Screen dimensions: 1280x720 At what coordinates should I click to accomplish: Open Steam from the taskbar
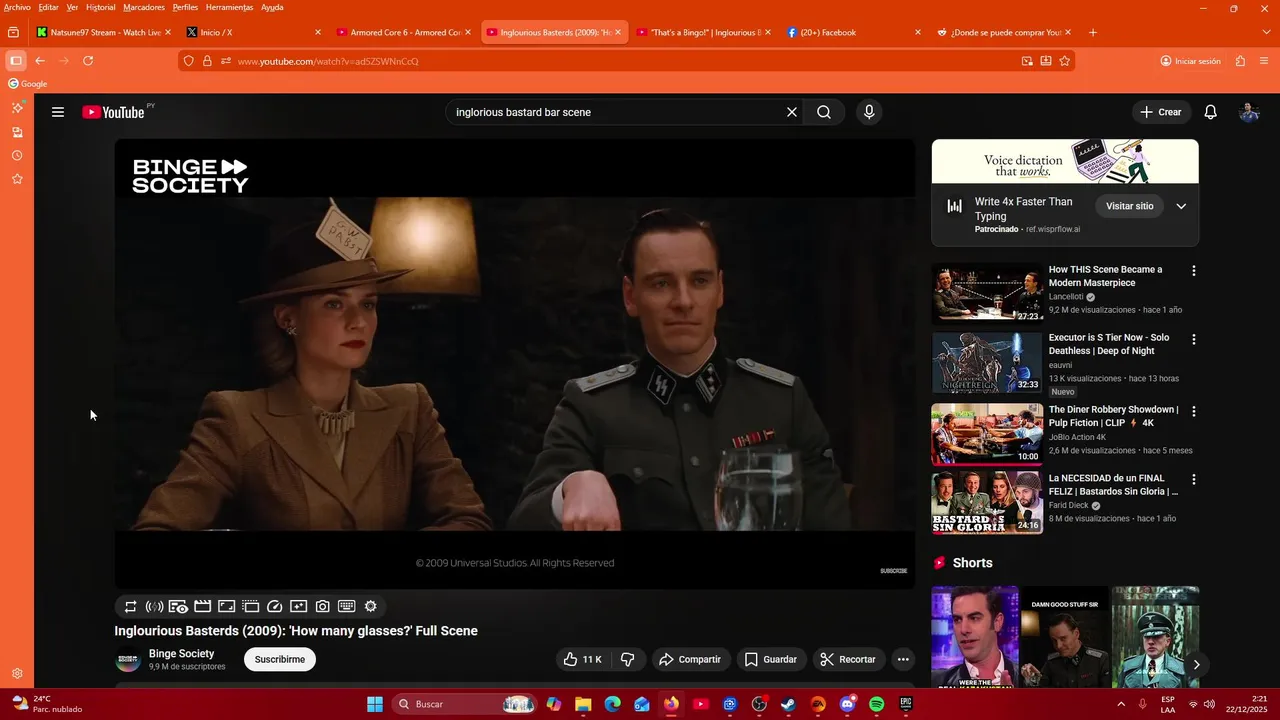point(788,704)
